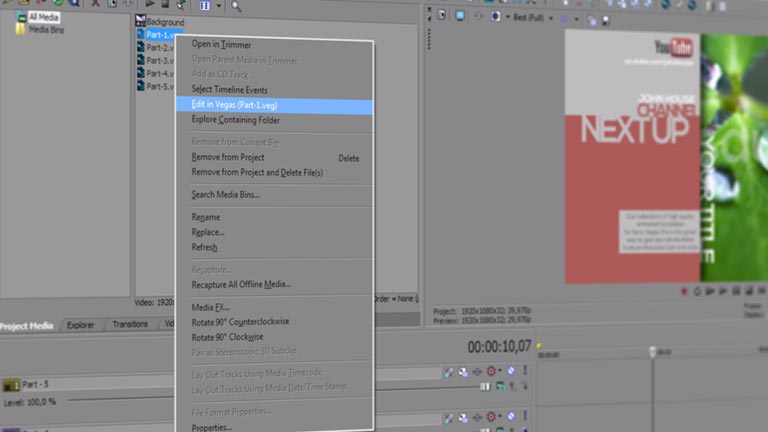Select Media Bins in the tree

point(46,30)
